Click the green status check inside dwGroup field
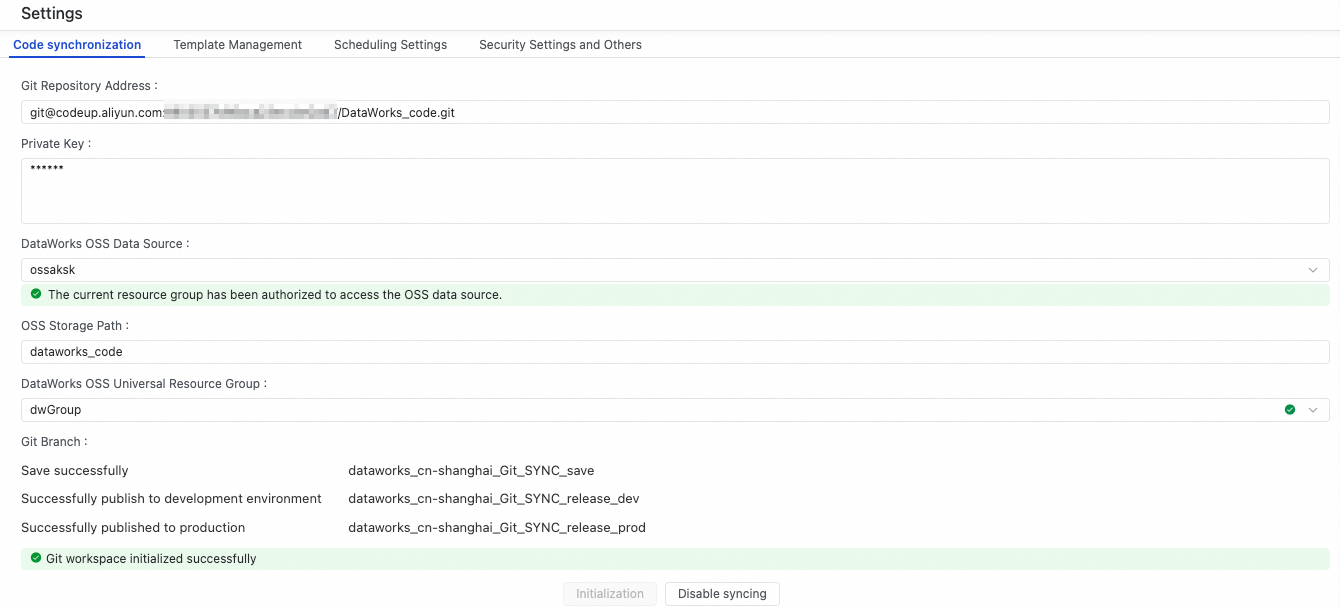 point(1290,410)
